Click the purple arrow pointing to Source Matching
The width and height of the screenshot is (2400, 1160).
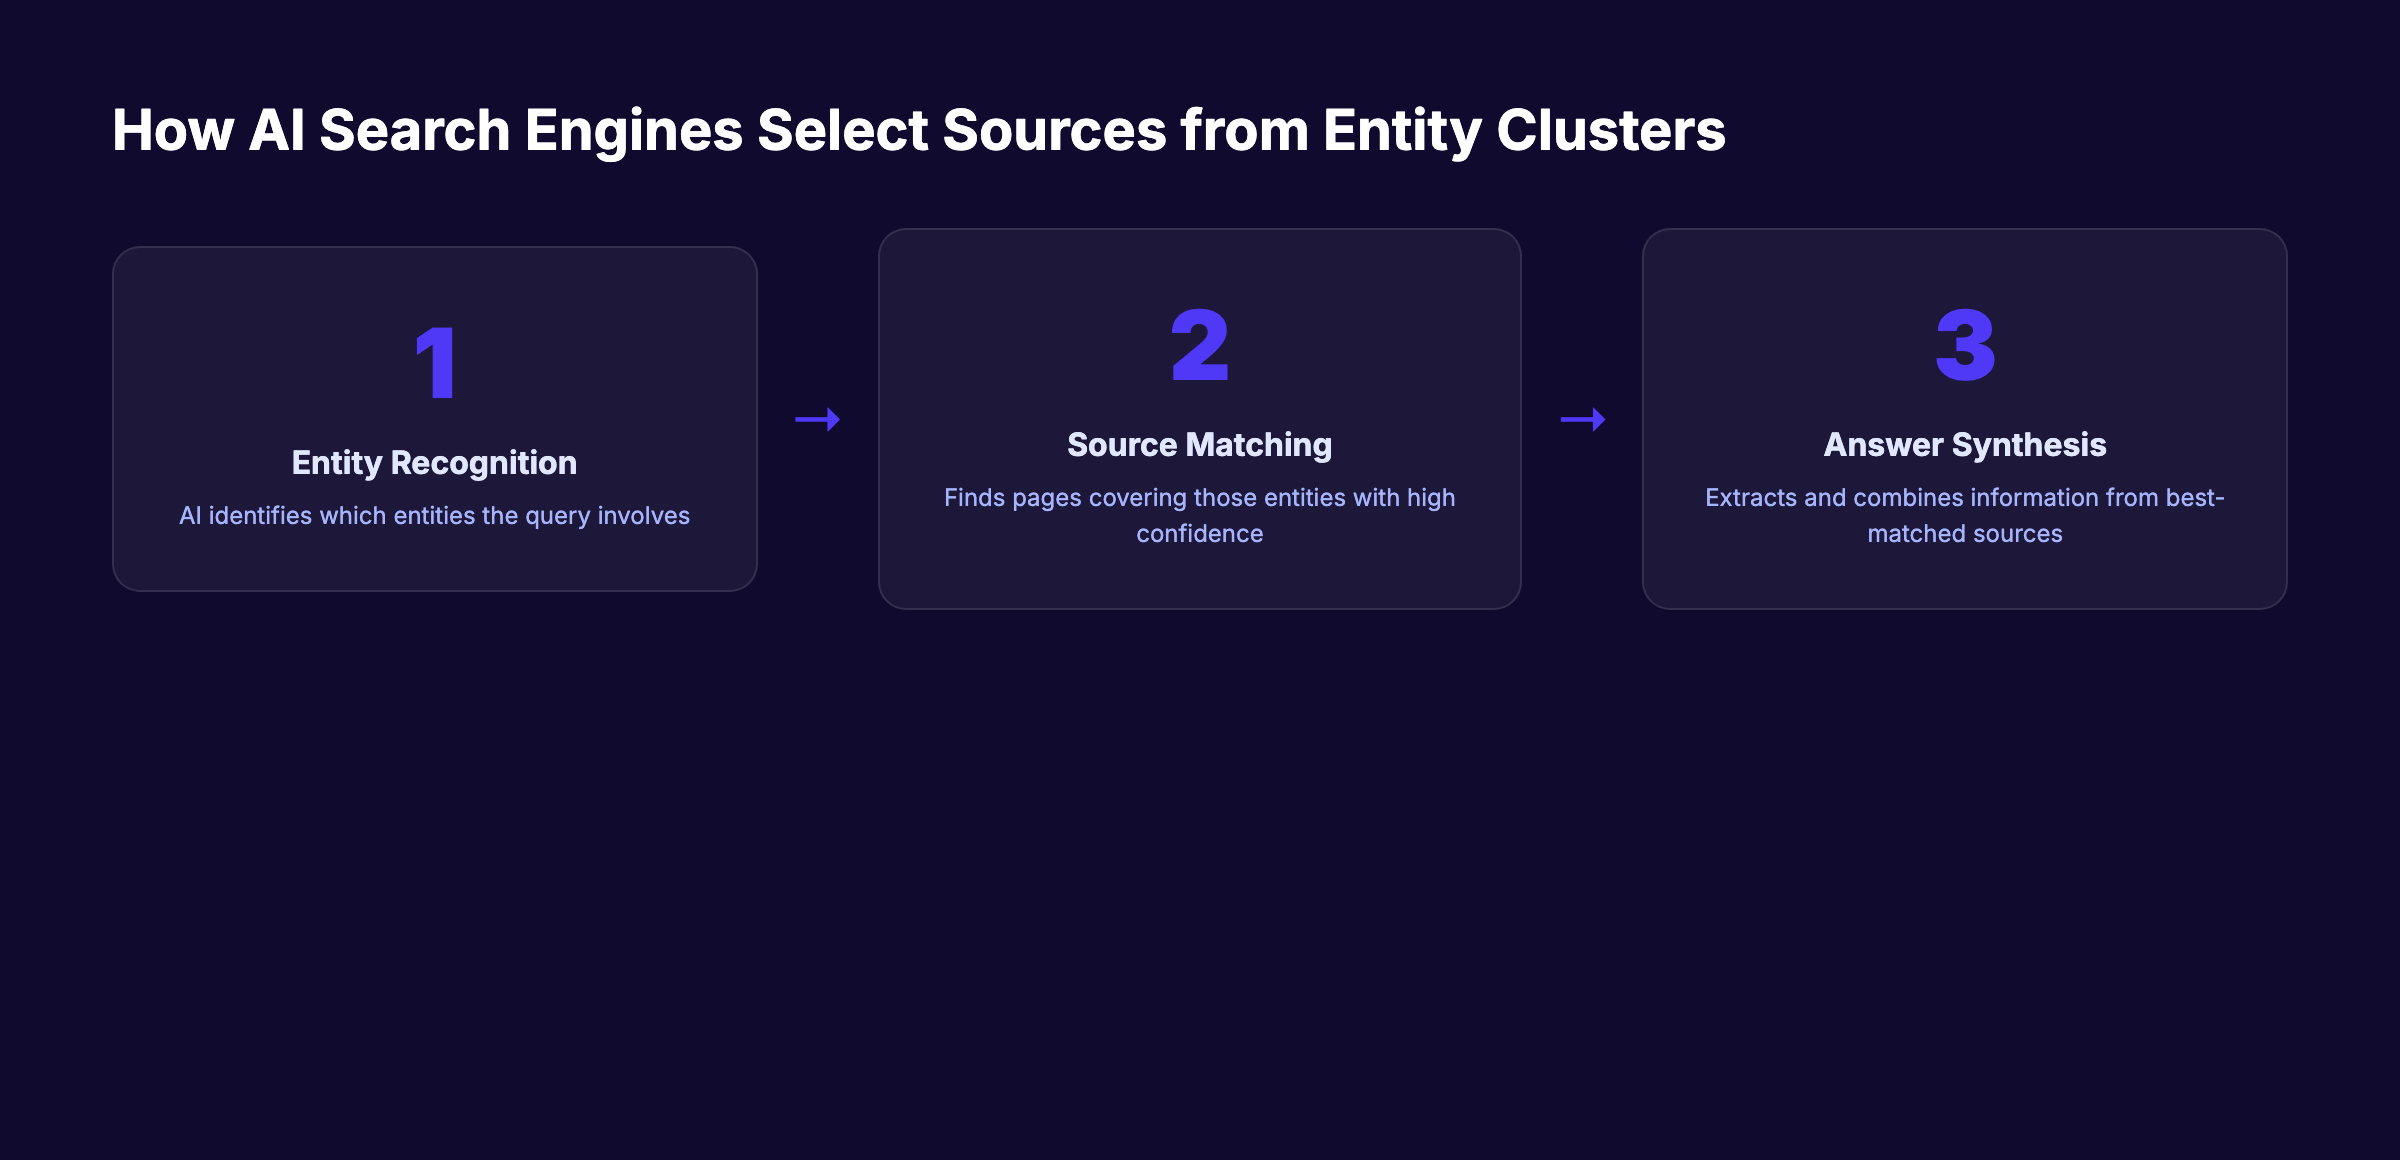pos(817,419)
